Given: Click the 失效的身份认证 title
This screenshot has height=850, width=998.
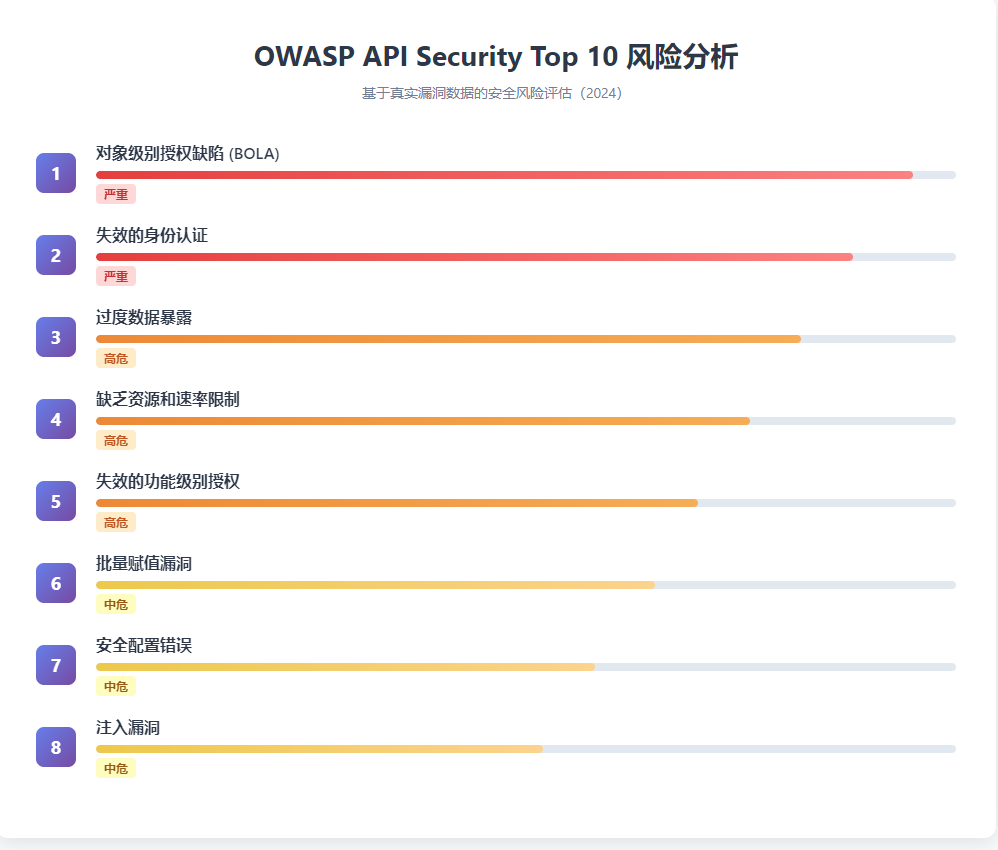Looking at the screenshot, I should 152,235.
